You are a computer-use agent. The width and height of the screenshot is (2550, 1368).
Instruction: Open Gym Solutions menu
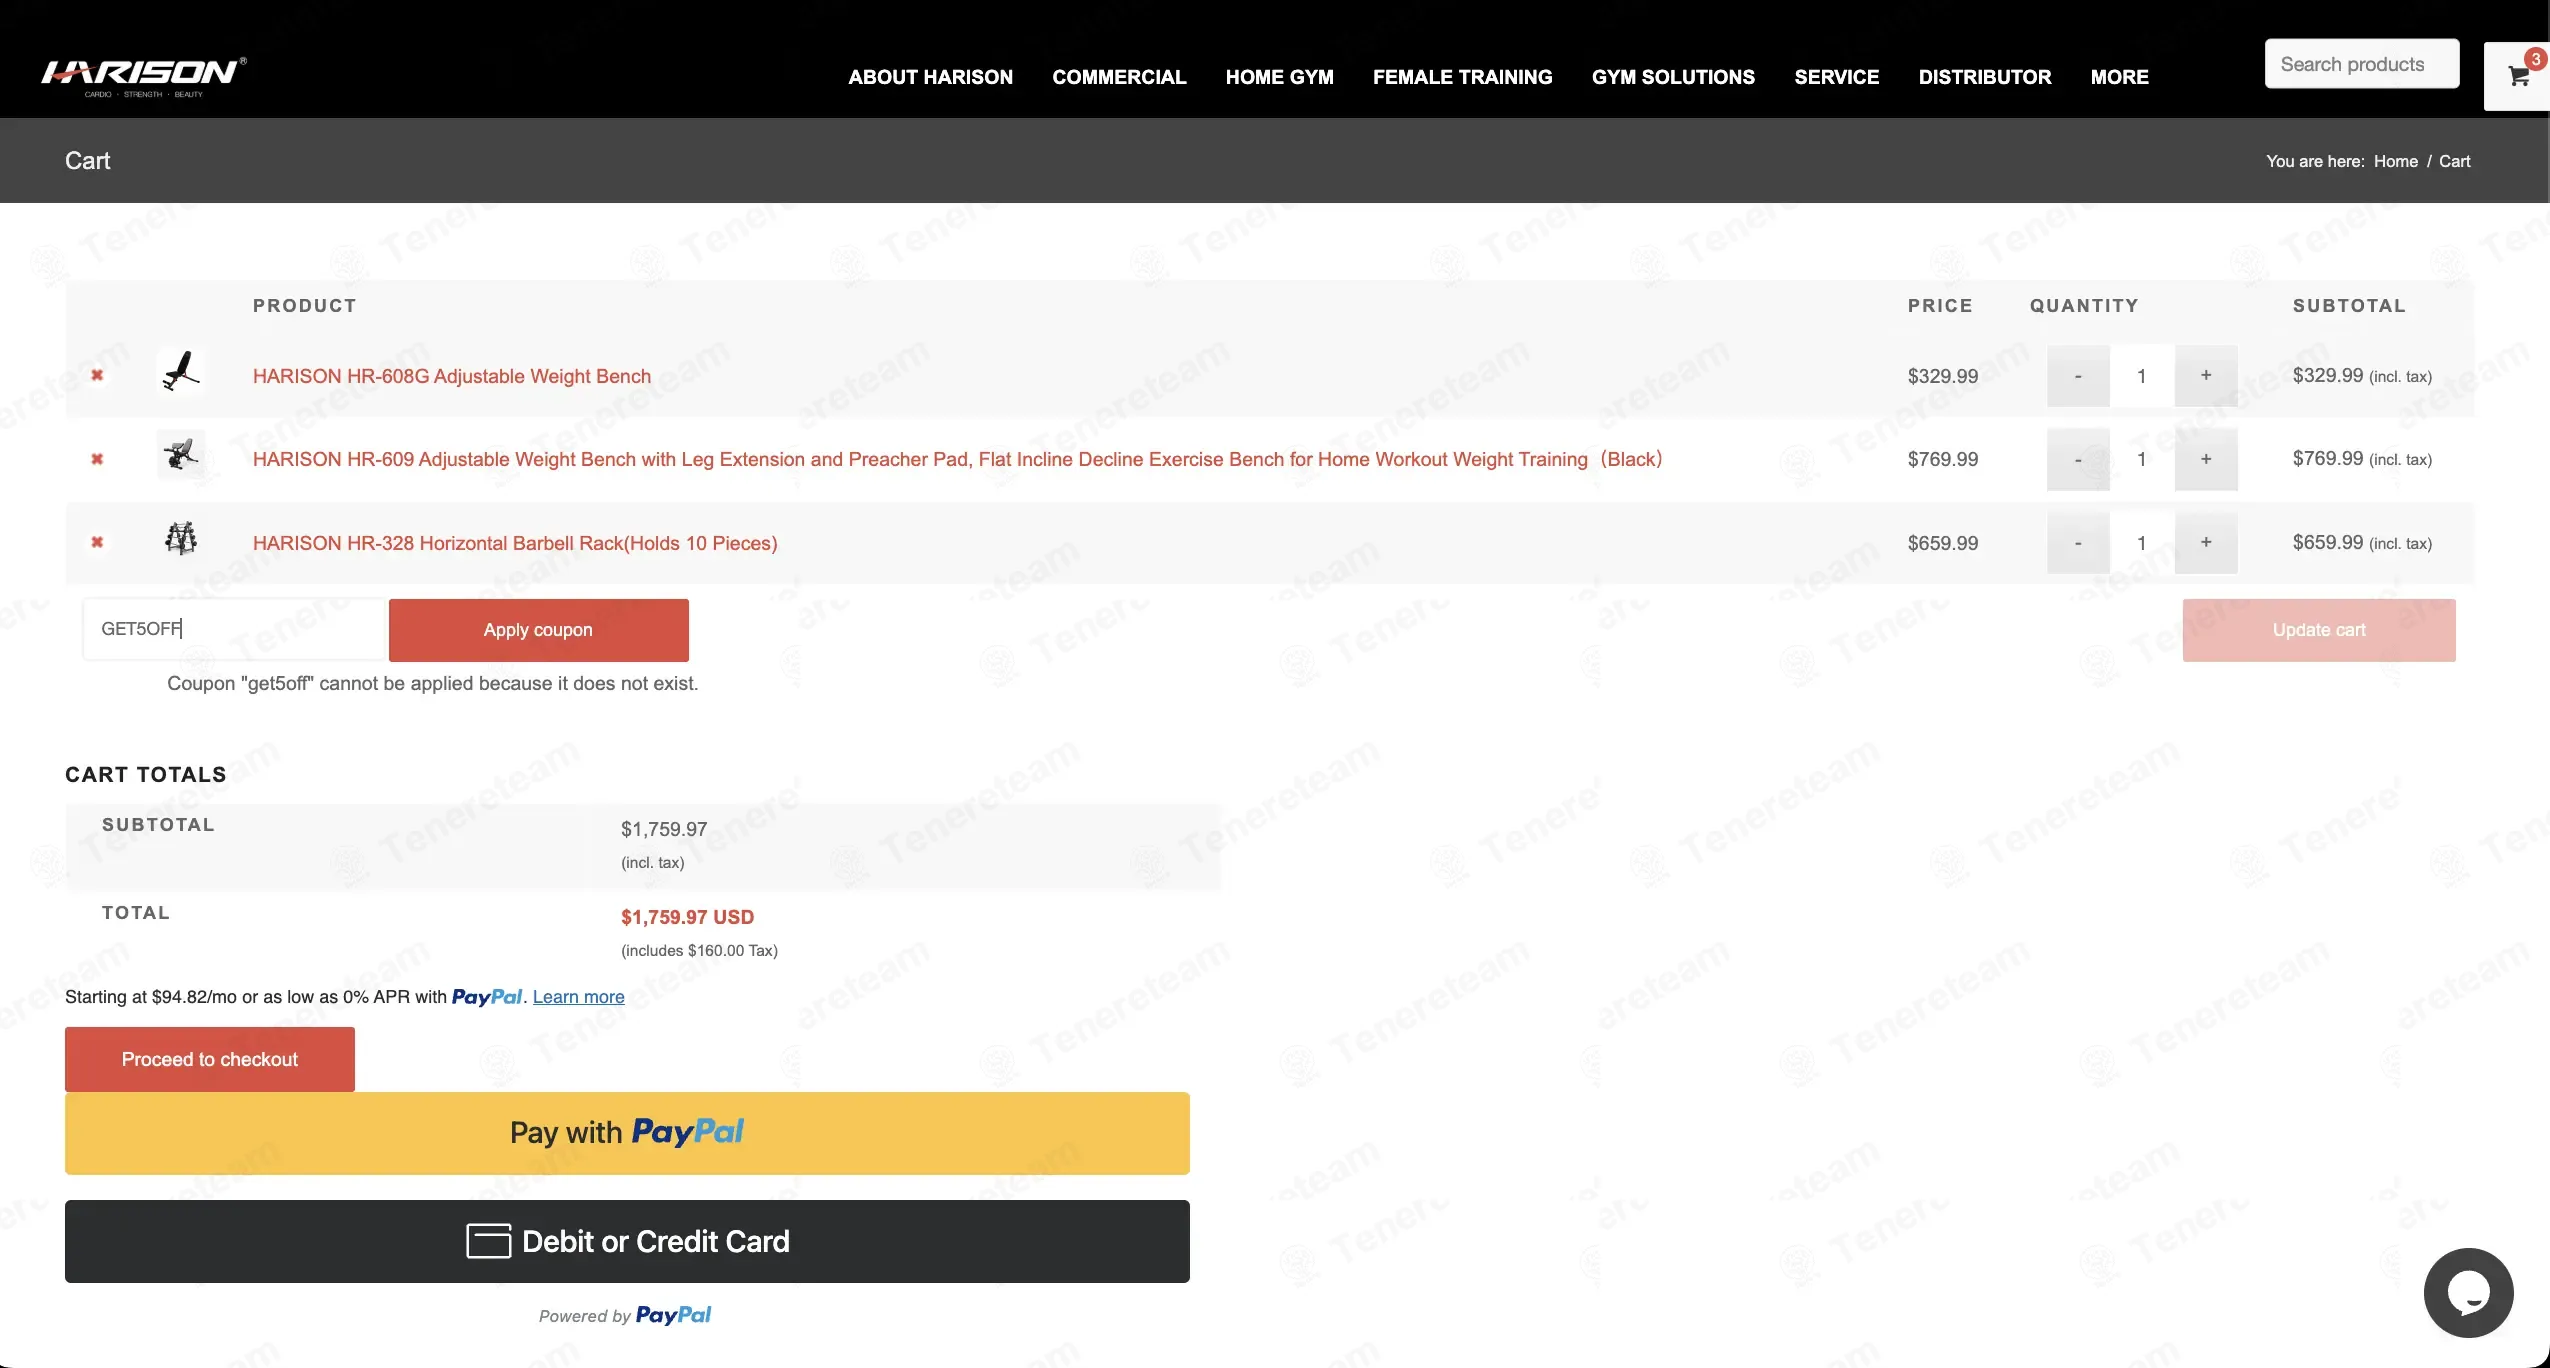tap(1673, 77)
